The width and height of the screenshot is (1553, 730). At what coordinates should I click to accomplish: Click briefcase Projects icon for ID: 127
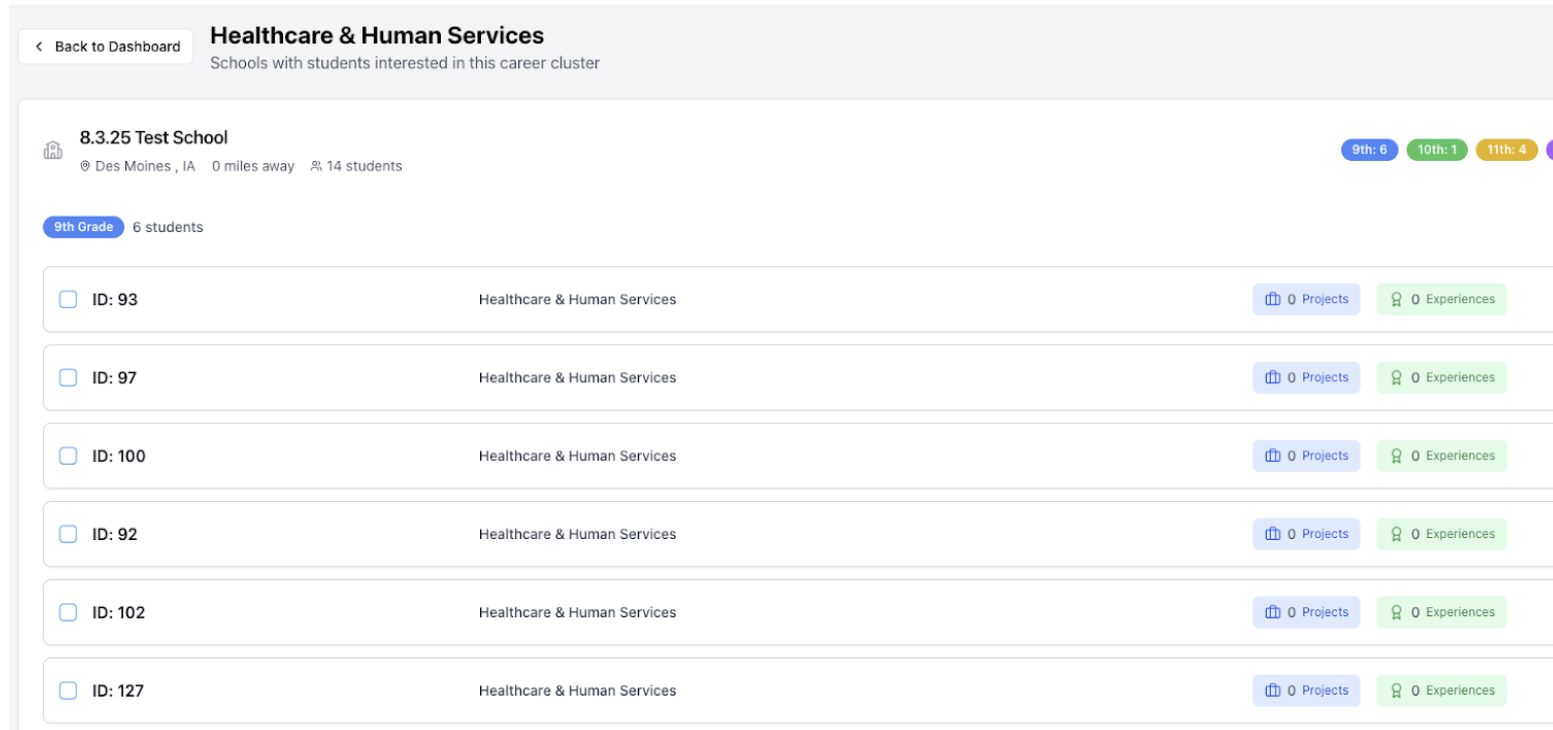click(1273, 691)
